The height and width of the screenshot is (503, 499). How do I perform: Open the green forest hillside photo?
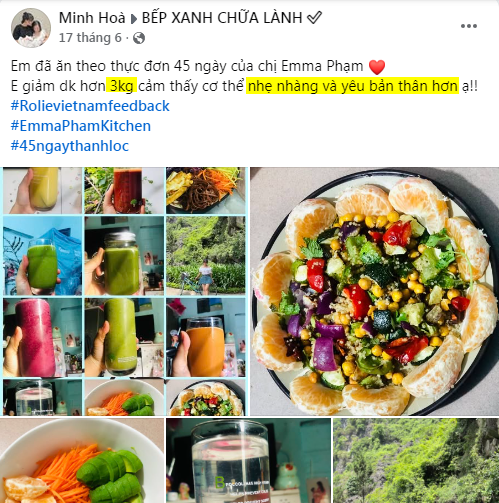click(416, 460)
